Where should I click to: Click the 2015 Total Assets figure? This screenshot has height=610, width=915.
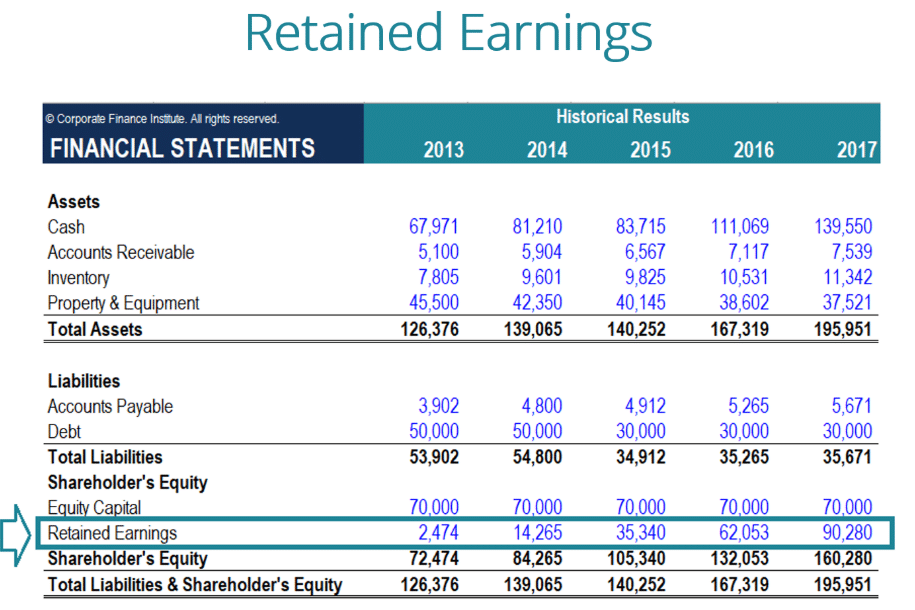tap(636, 329)
